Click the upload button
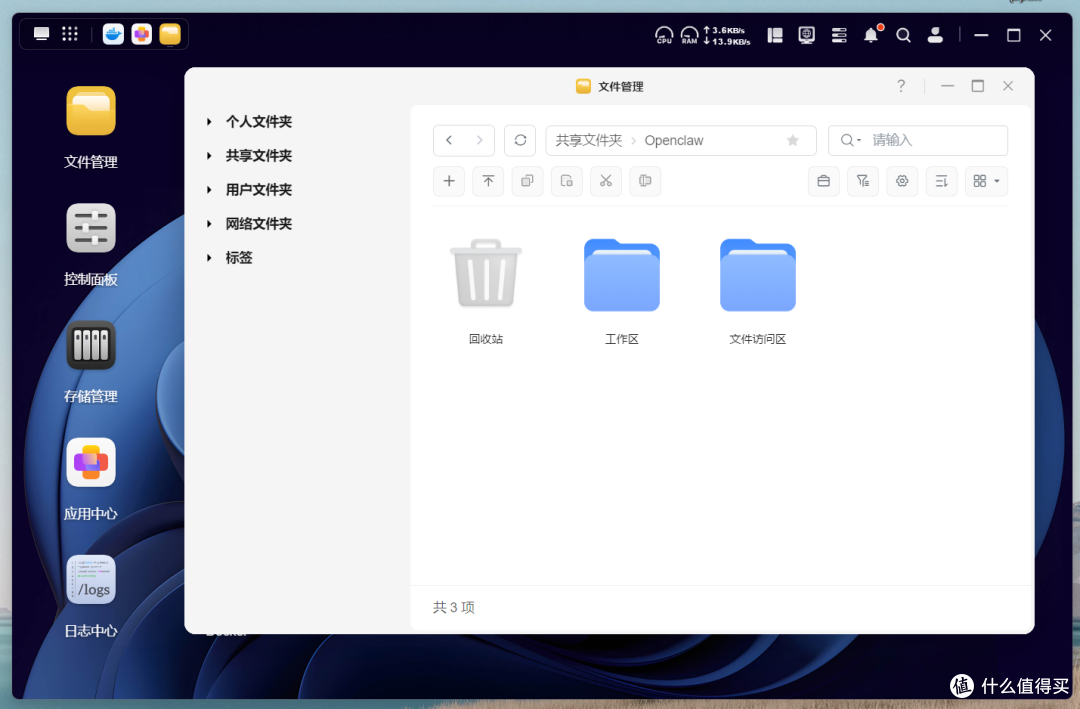Screen dimensions: 1080x709 (x=488, y=181)
